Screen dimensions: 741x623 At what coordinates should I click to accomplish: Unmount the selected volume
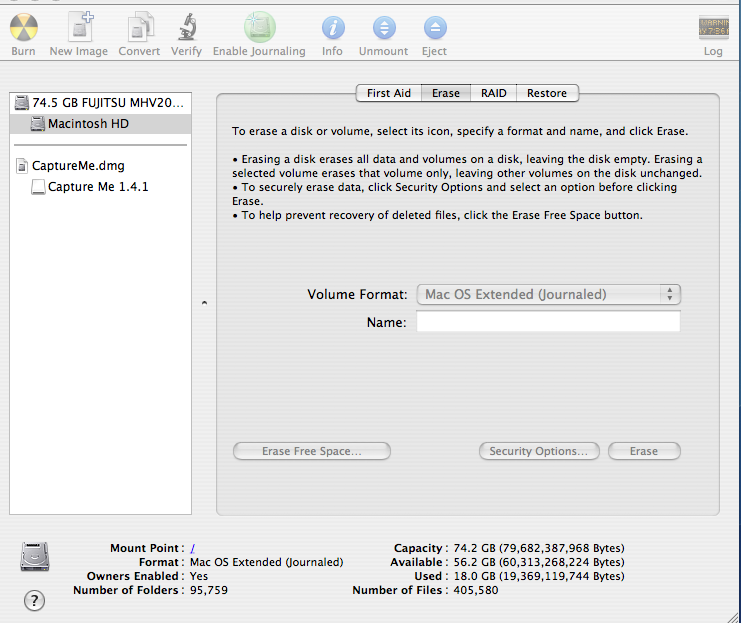pos(384,28)
